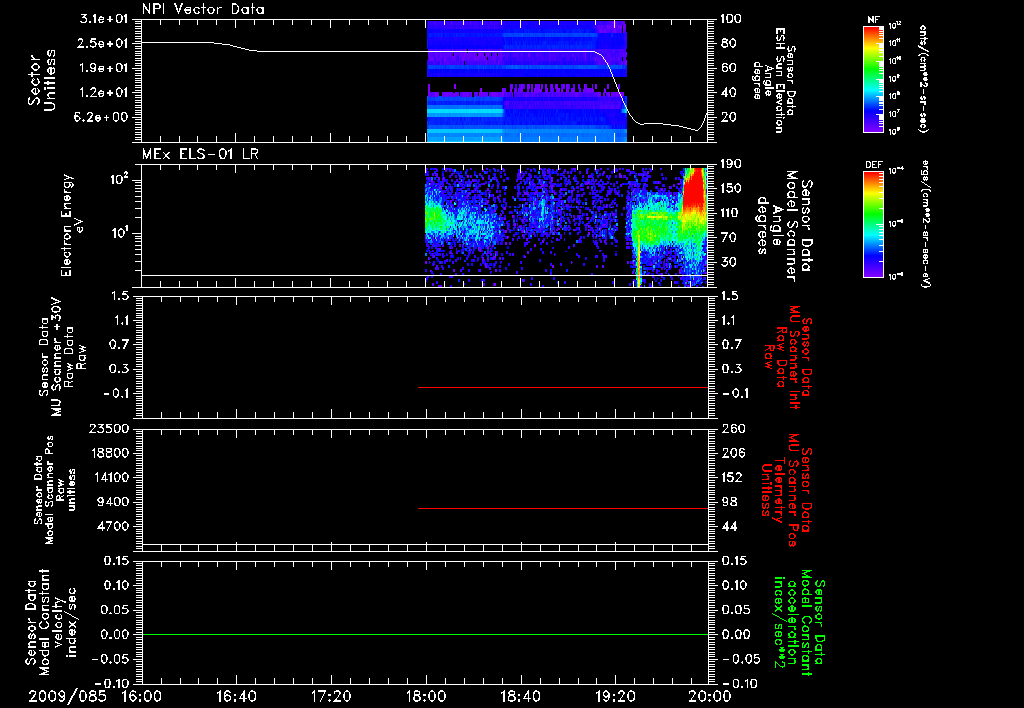Click the 'Sector Unitless' axis title
Image resolution: width=1024 pixels, height=708 pixels.
(42, 80)
